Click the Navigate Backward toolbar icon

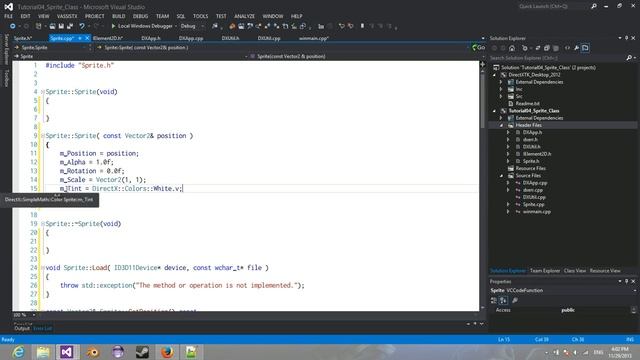[13, 26]
